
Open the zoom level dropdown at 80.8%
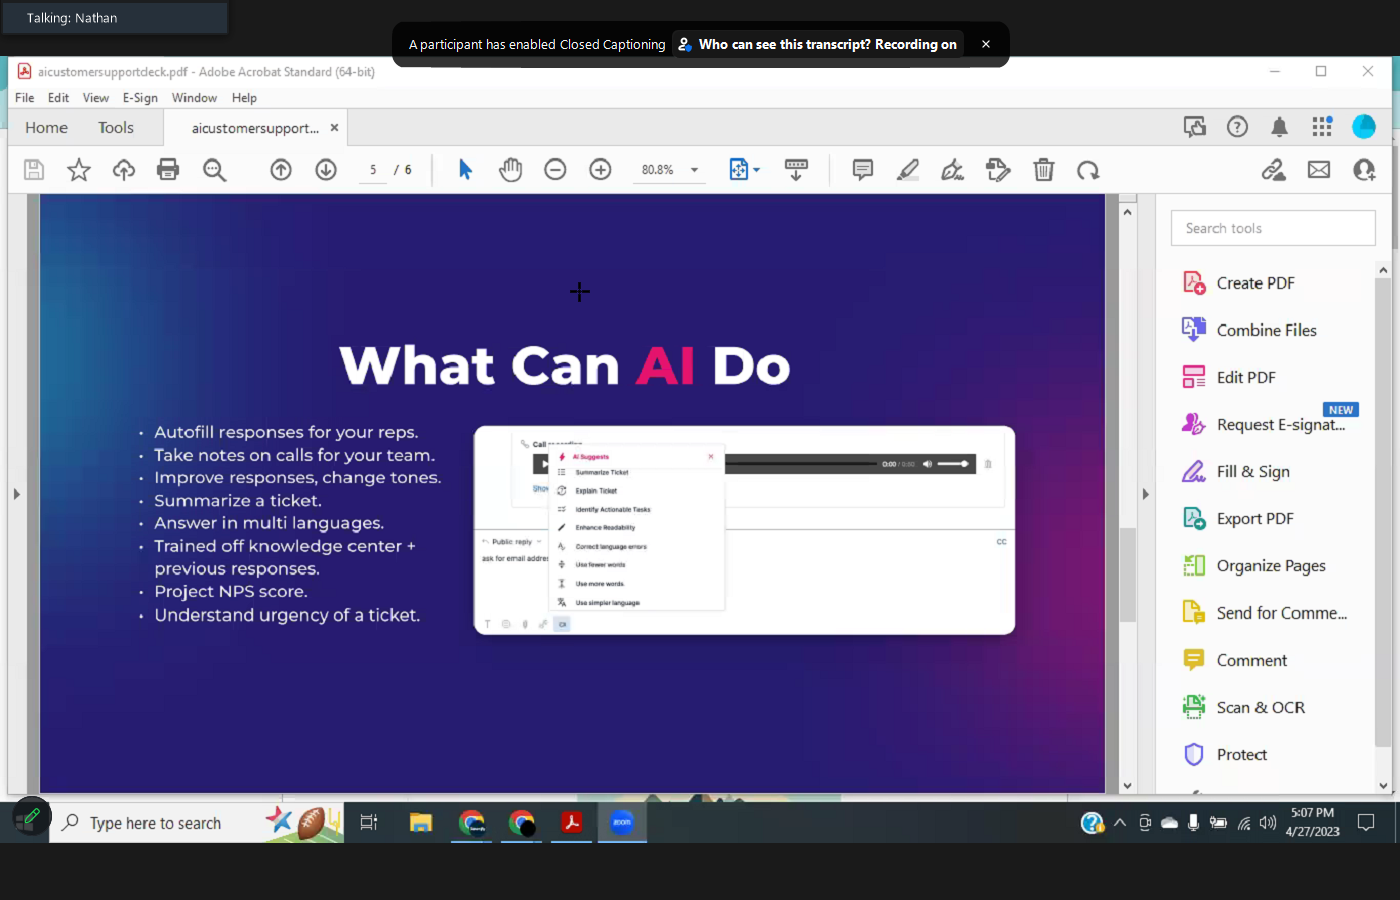pos(694,170)
